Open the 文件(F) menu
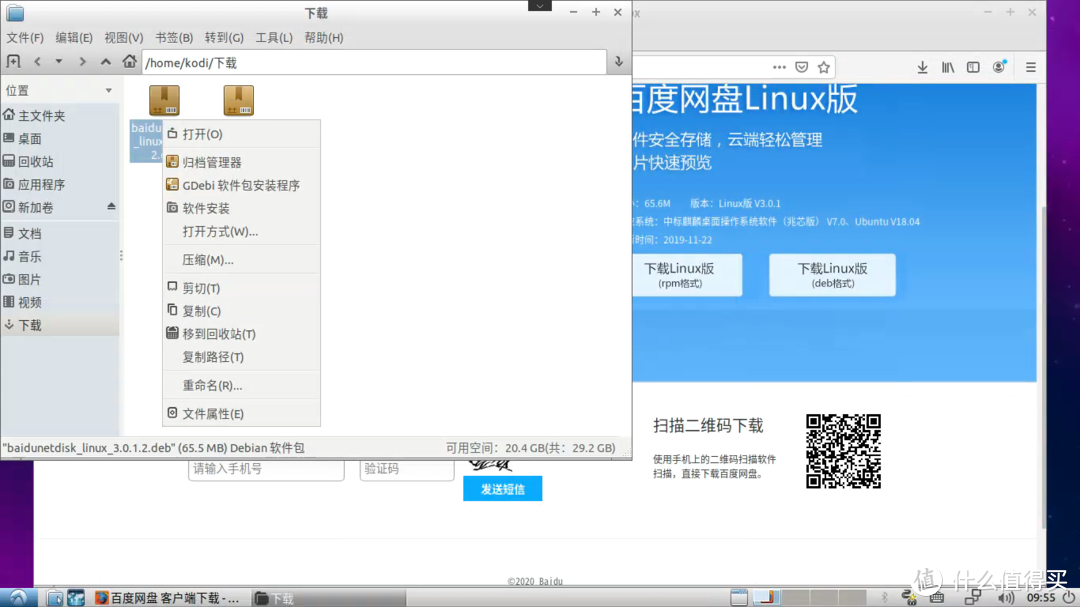Image resolution: width=1080 pixels, height=607 pixels. click(x=25, y=38)
